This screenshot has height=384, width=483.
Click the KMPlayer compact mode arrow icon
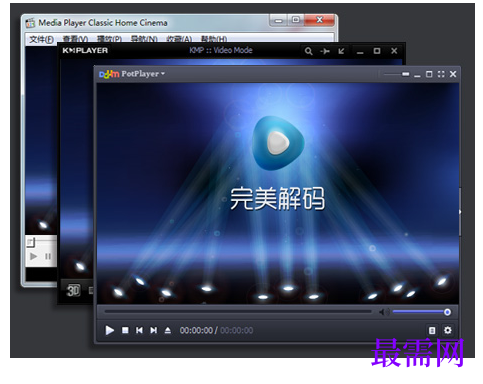point(341,51)
